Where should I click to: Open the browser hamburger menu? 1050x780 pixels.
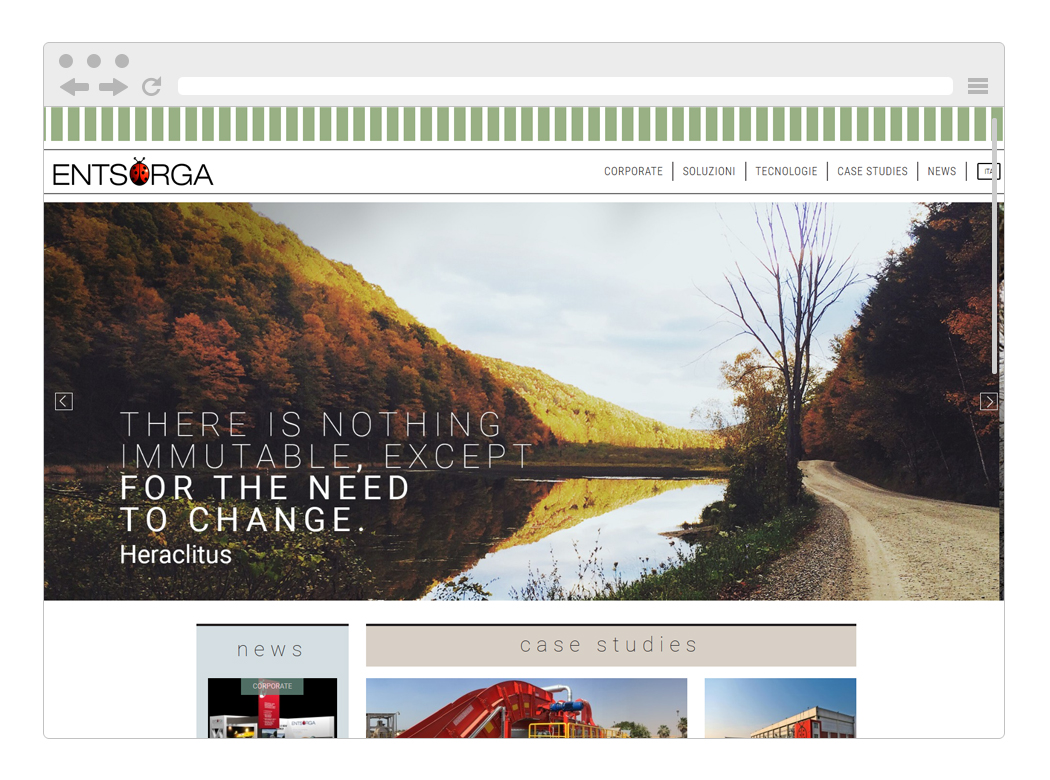(977, 86)
